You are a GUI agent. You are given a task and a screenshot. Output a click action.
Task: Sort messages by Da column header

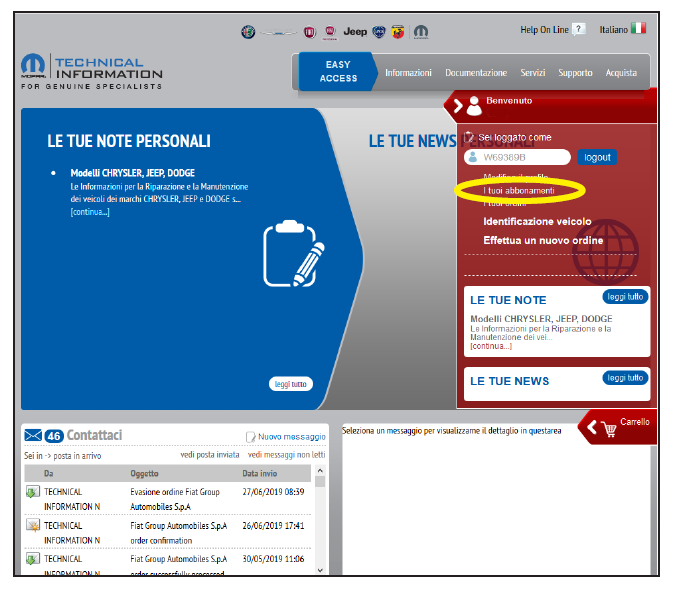49,474
